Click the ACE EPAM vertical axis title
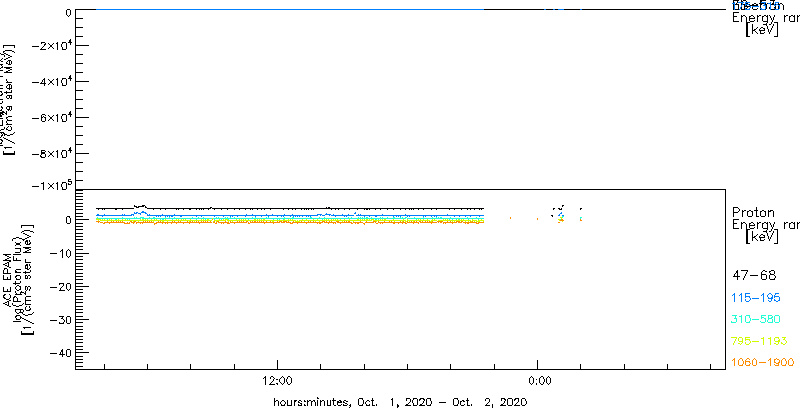The height and width of the screenshot is (410, 800). click(x=9, y=278)
